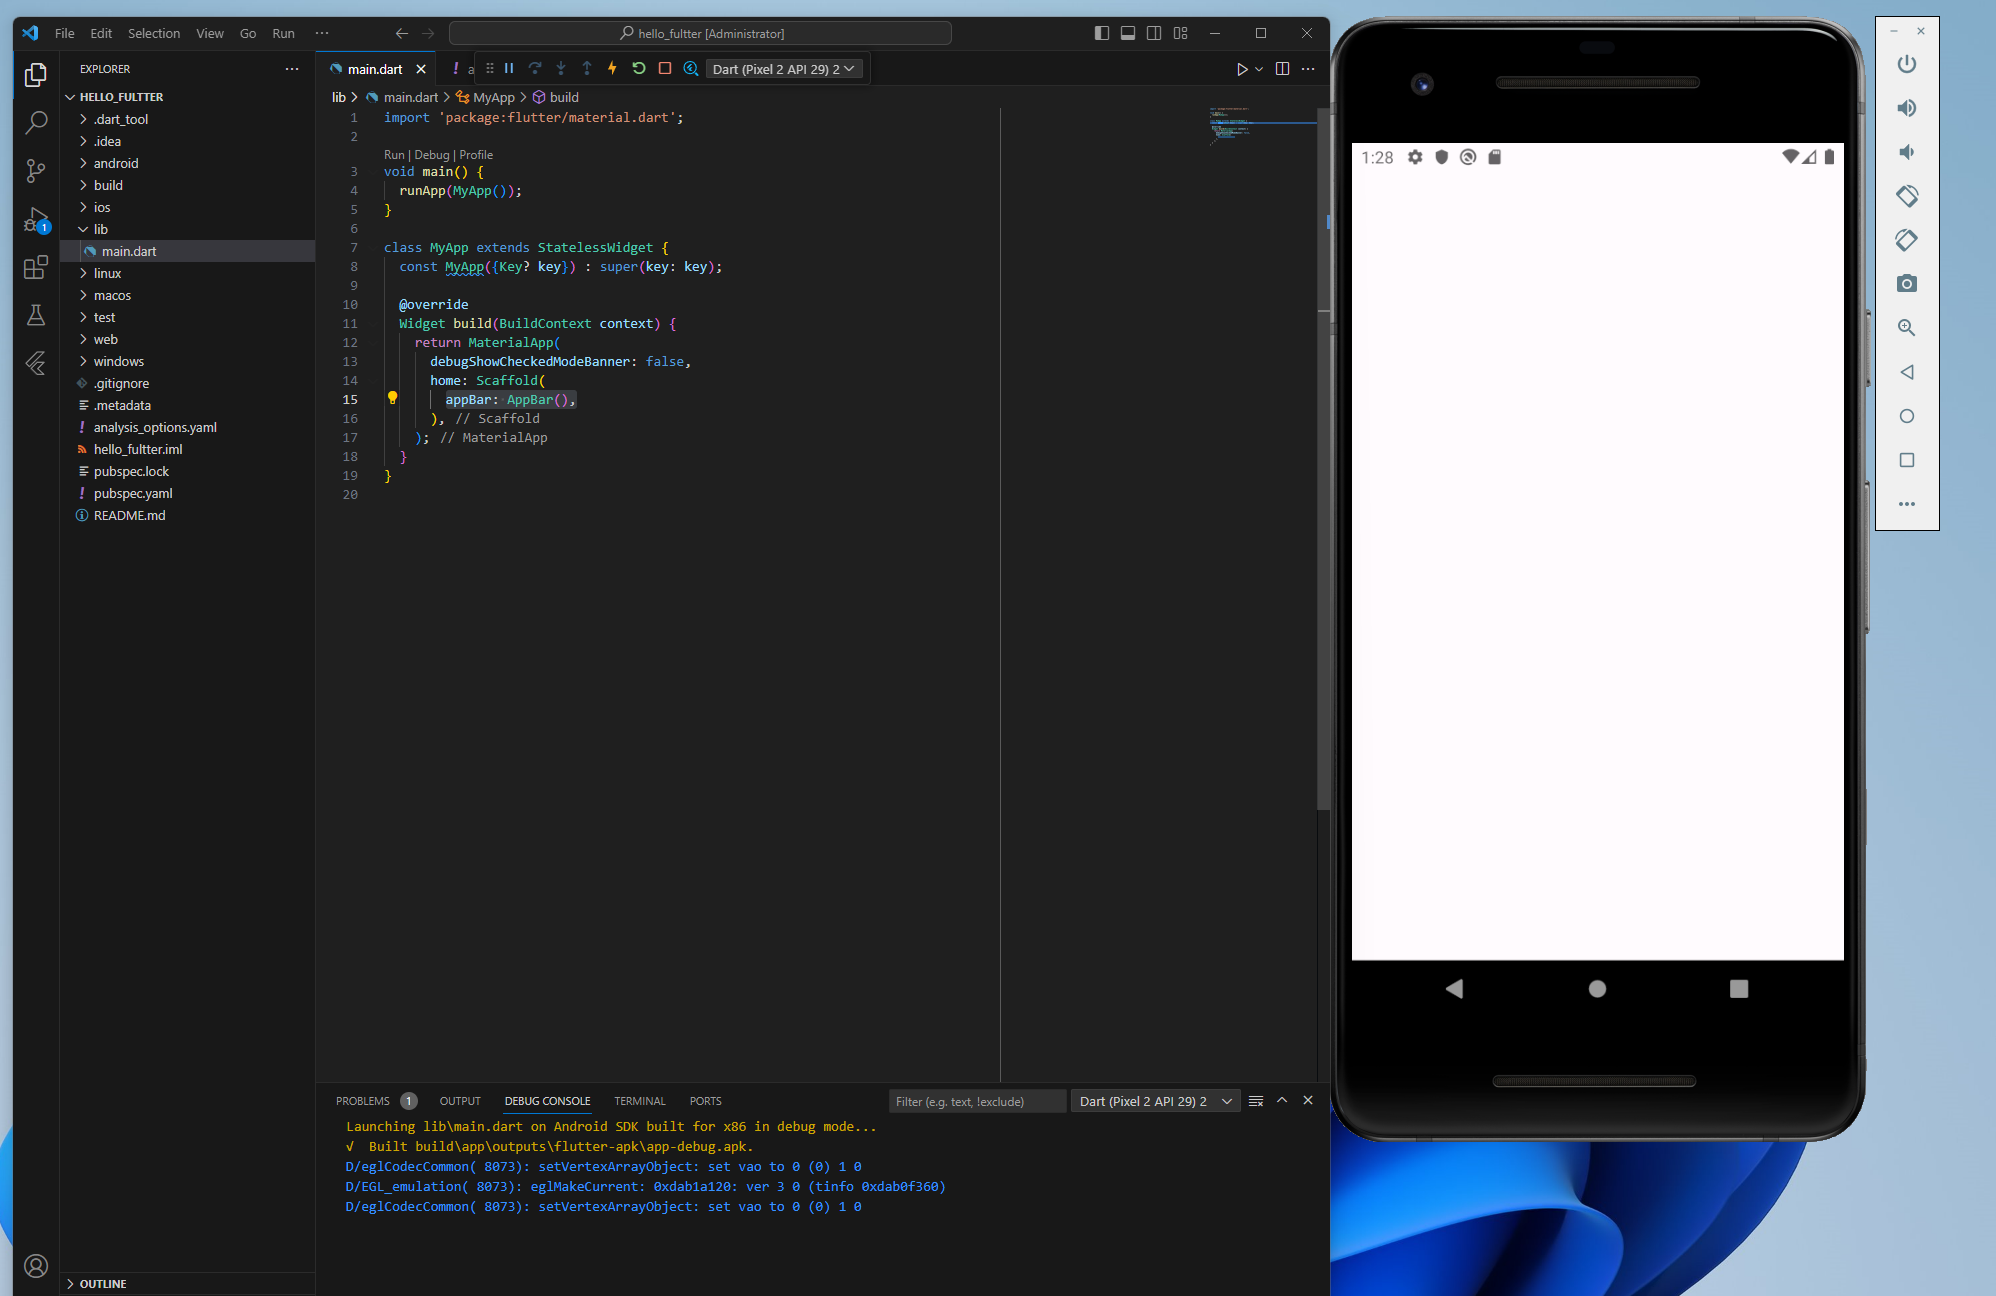Switch to the Problems panel tab
The image size is (1996, 1296).
[363, 1101]
